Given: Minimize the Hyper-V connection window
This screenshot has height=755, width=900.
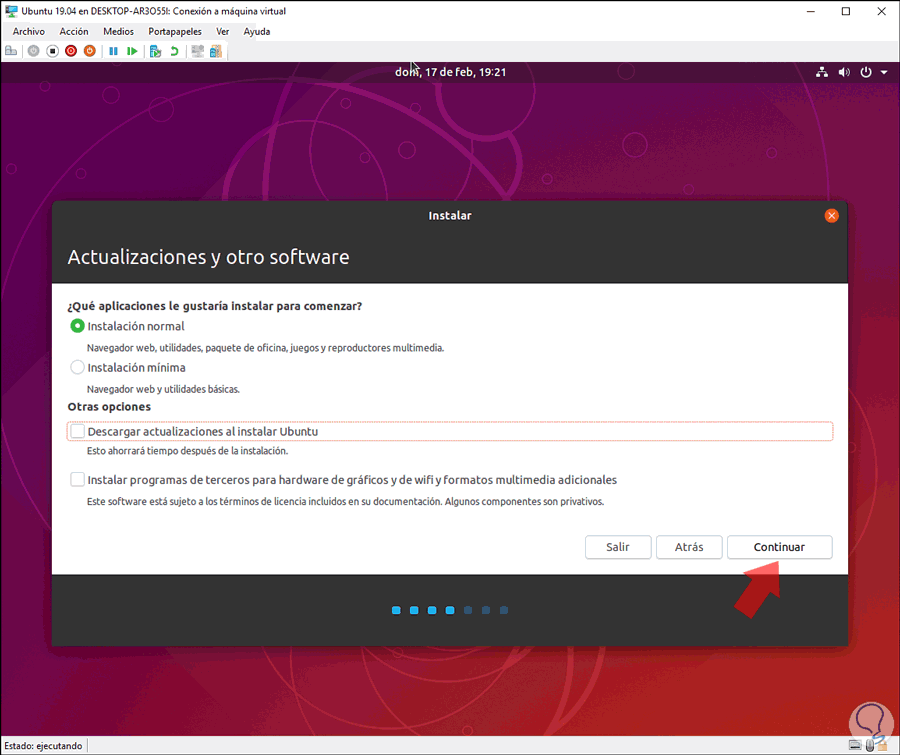Looking at the screenshot, I should tap(810, 11).
